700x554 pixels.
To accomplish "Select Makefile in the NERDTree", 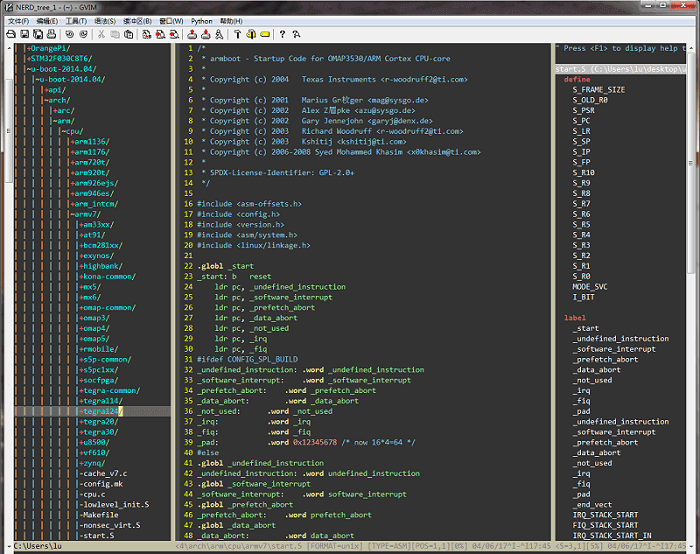I will tap(100, 515).
